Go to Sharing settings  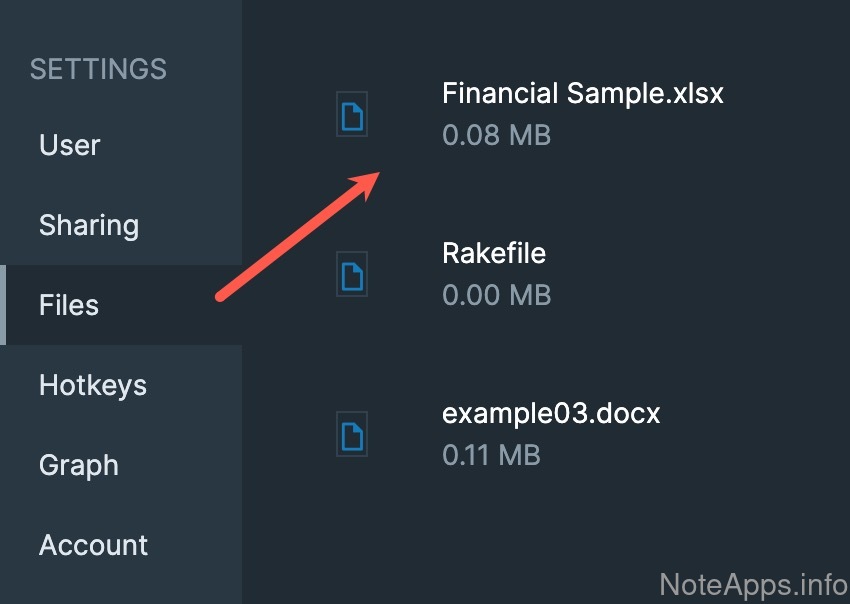pos(89,225)
